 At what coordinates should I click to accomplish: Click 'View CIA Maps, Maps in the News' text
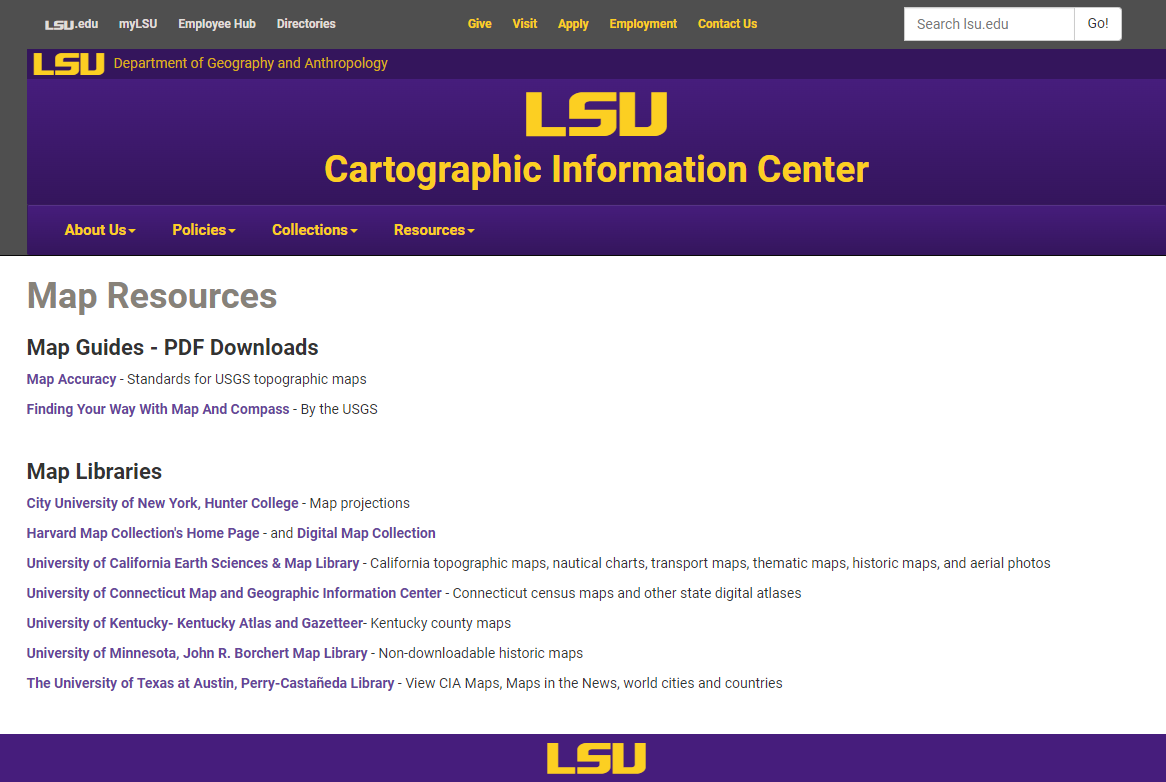click(x=512, y=683)
